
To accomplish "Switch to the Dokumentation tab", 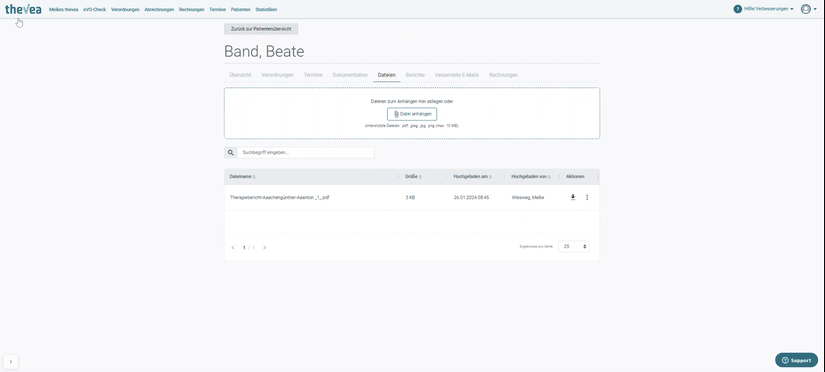I will click(x=350, y=75).
